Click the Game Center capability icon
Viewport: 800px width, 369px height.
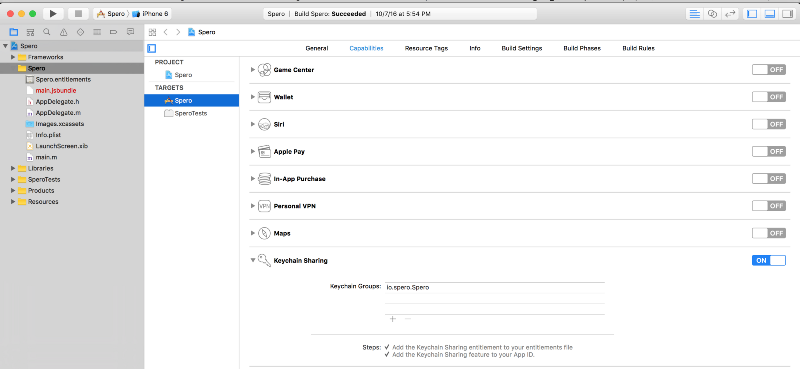click(x=264, y=70)
